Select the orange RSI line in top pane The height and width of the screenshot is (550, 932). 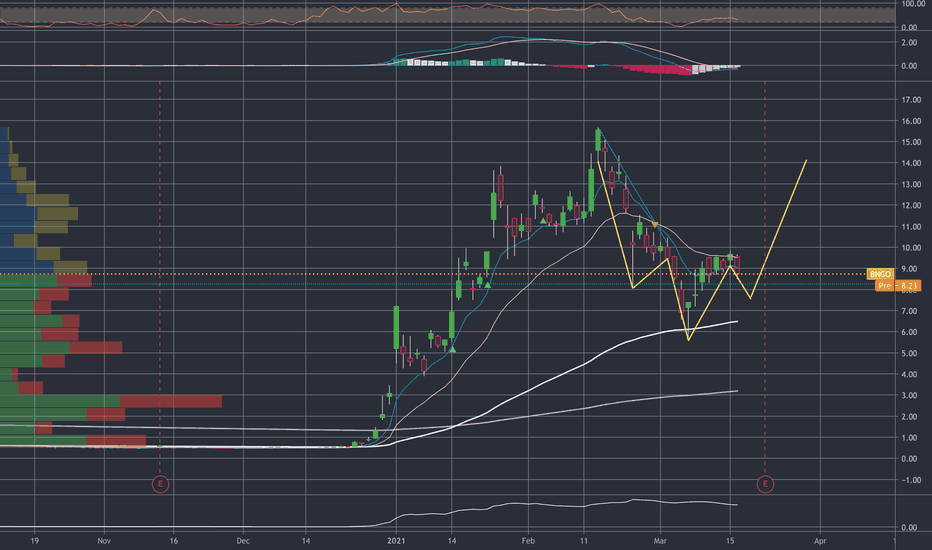click(x=369, y=15)
